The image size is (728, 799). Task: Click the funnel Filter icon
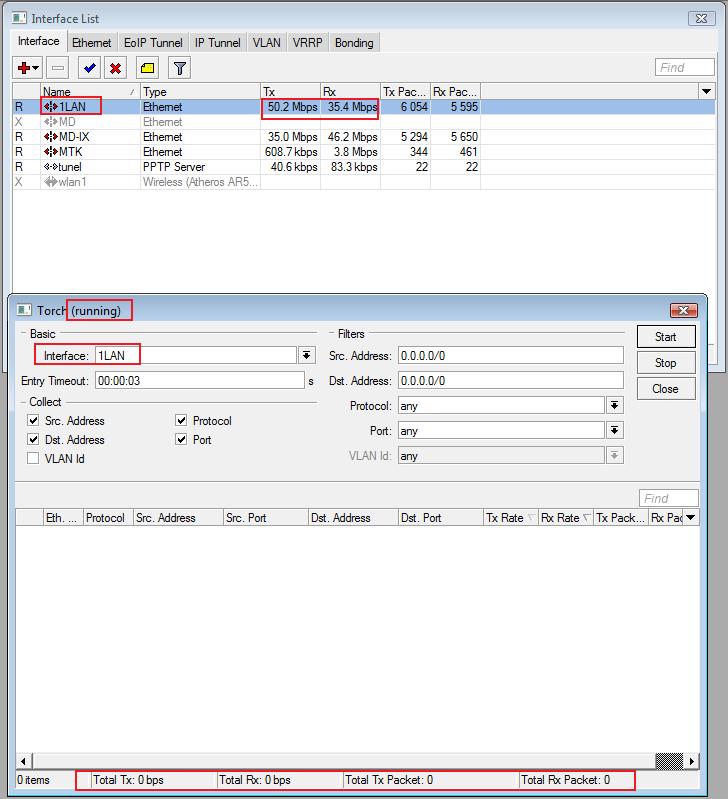pos(179,68)
